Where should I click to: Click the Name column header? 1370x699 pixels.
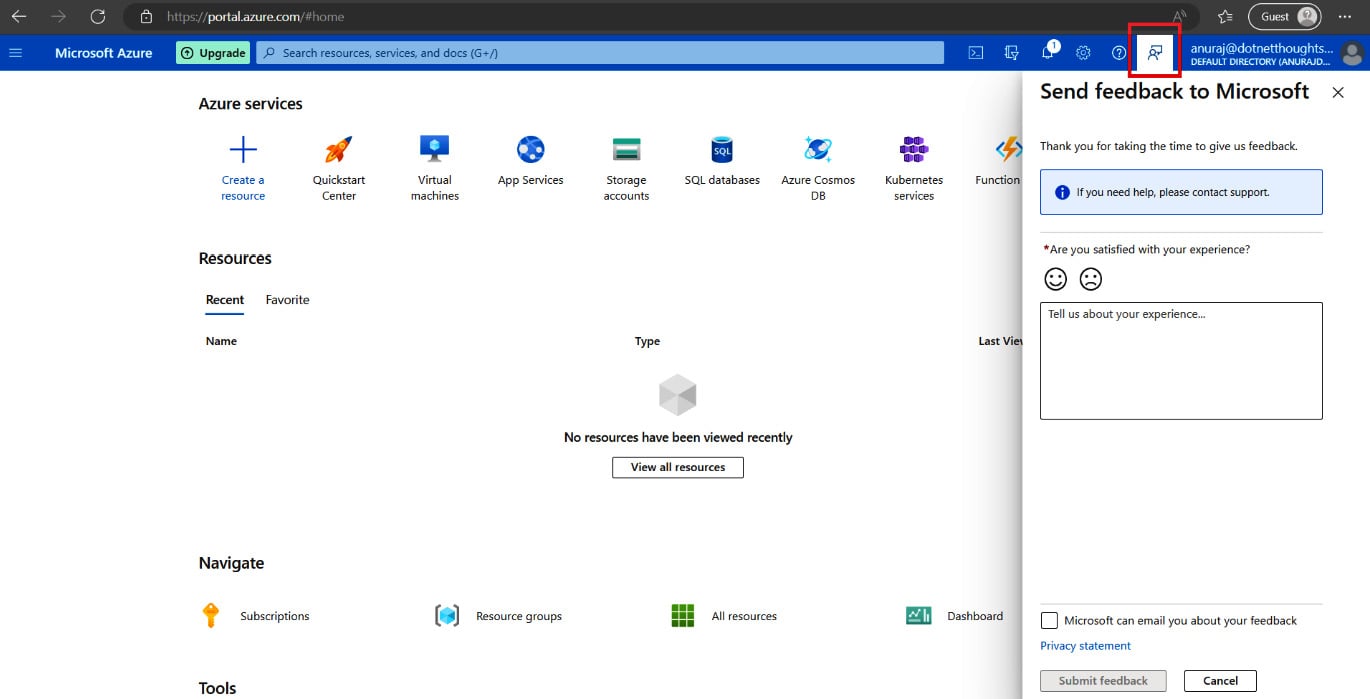pos(221,341)
